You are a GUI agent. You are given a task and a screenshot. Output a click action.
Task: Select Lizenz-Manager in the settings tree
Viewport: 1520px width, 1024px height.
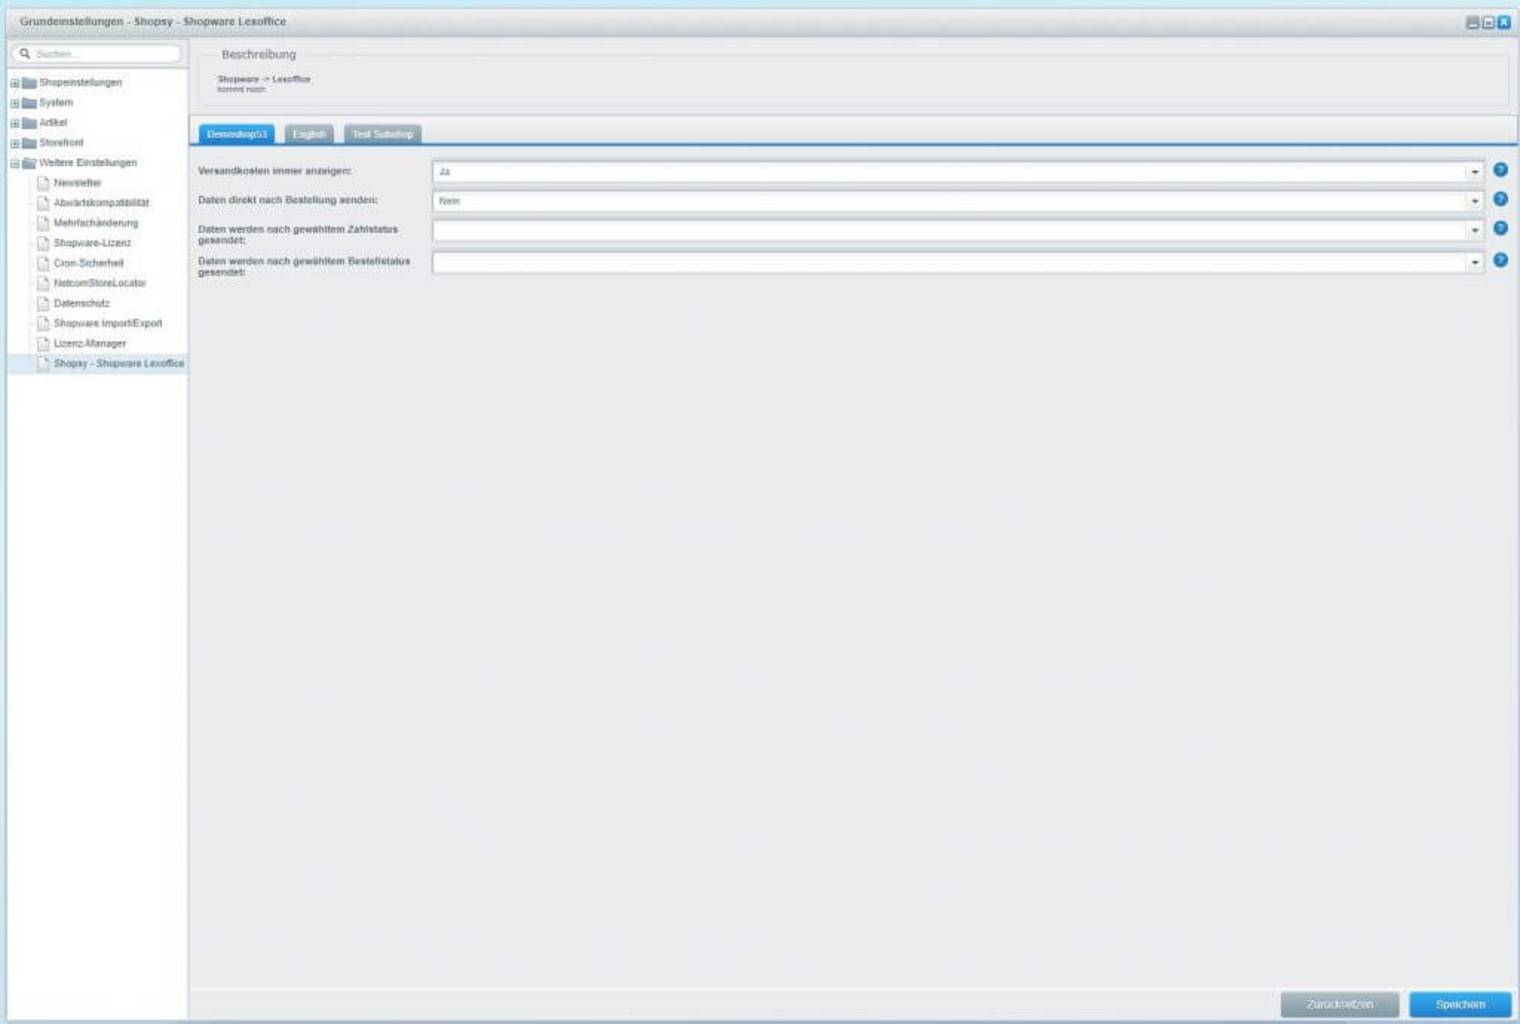pyautogui.click(x=90, y=343)
